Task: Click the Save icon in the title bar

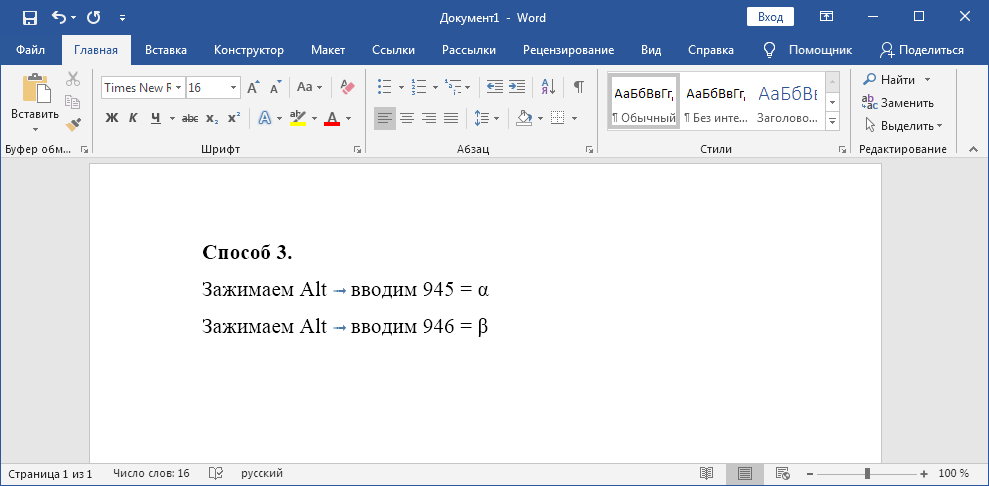Action: pyautogui.click(x=29, y=17)
